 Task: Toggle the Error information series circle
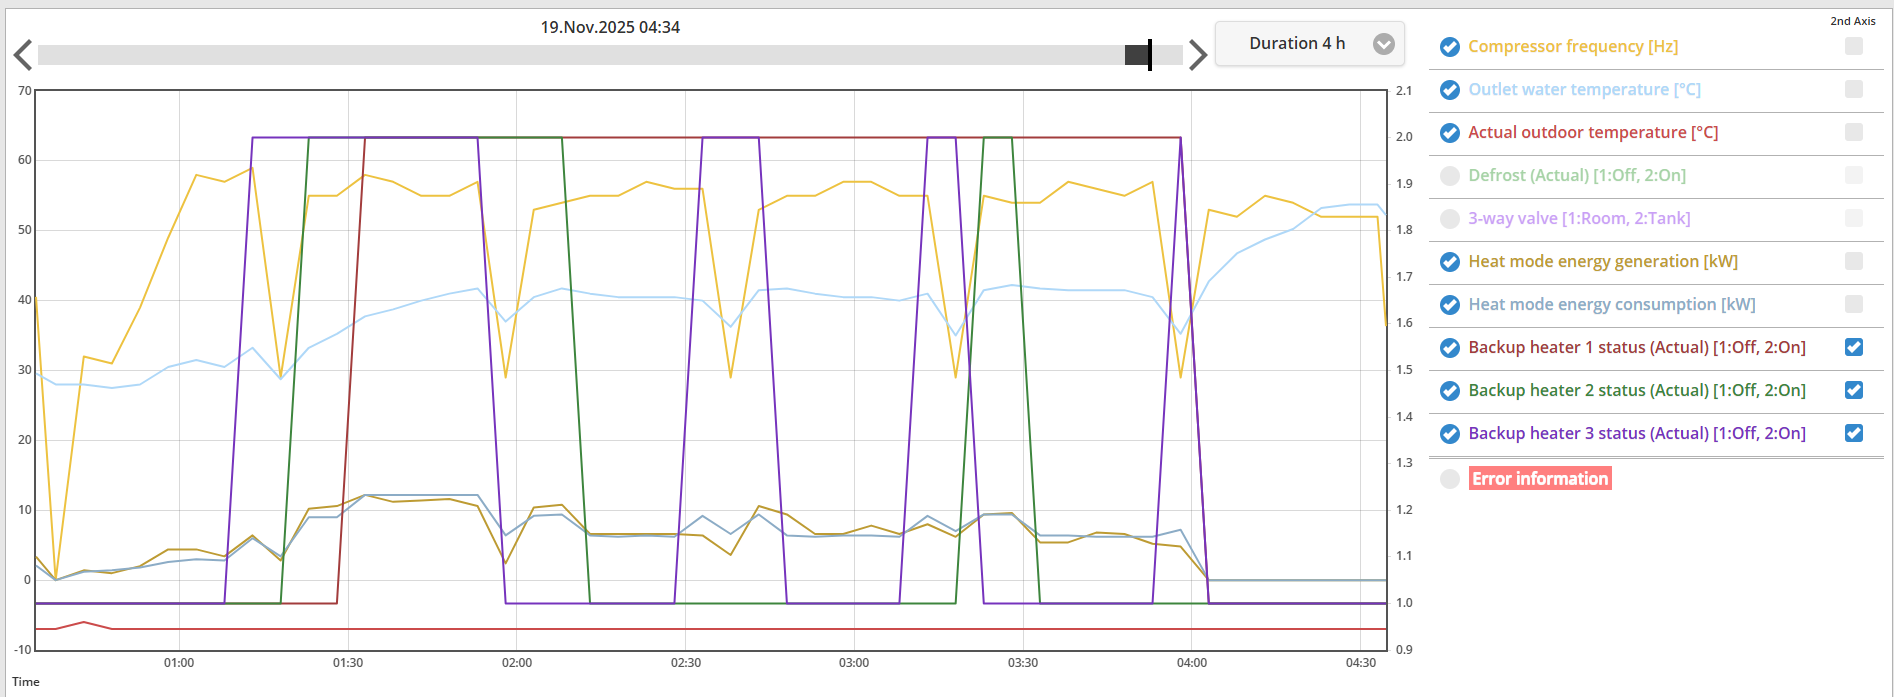pos(1449,479)
